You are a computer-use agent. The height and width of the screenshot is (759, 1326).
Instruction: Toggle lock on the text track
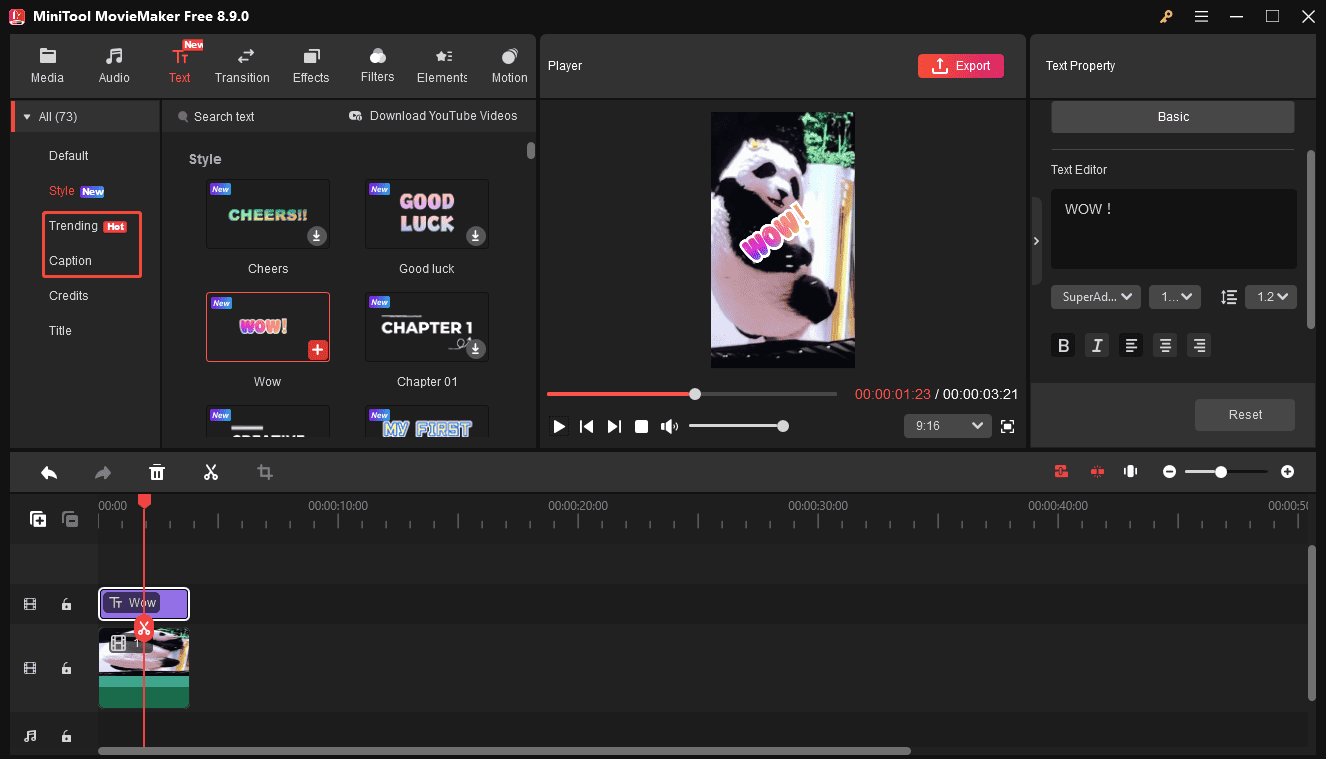click(66, 604)
